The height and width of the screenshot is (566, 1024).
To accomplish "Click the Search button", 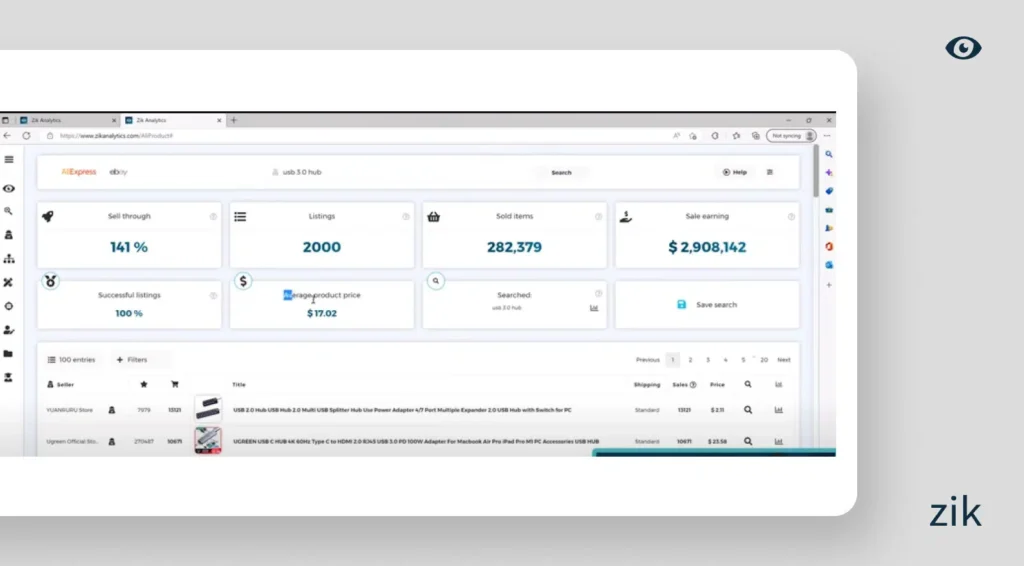I will click(561, 172).
